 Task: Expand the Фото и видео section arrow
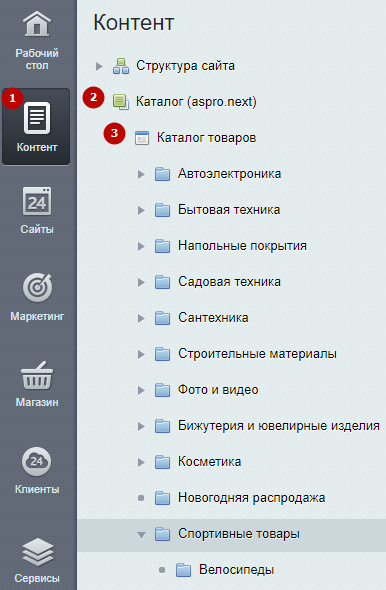(x=141, y=390)
